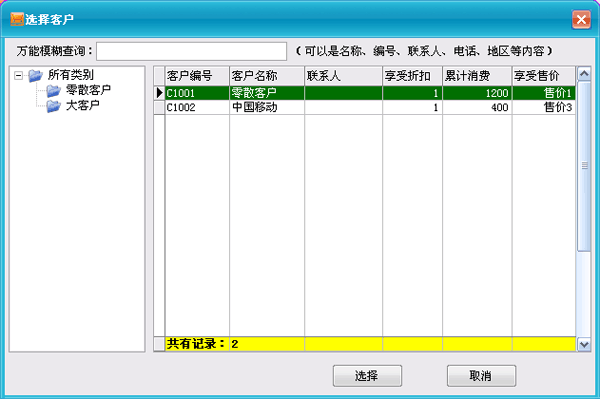Click 零散客户 name in customer table
Viewport: 600px width, 399px height.
[x=267, y=93]
